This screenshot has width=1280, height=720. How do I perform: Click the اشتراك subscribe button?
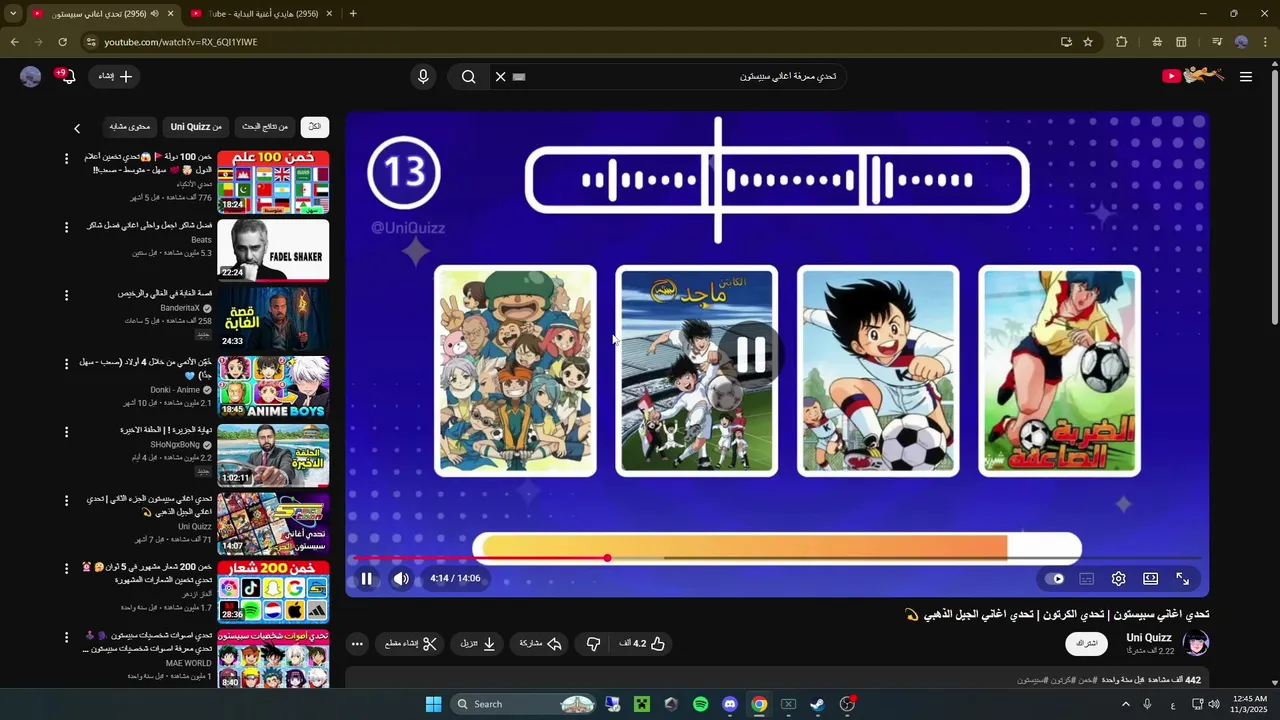pos(1086,643)
